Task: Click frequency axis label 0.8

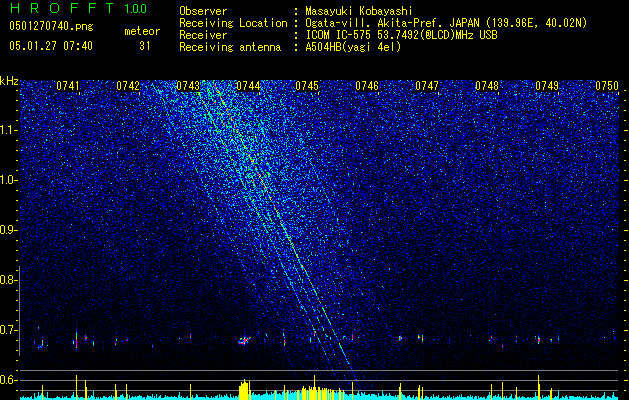Action: (x=8, y=280)
